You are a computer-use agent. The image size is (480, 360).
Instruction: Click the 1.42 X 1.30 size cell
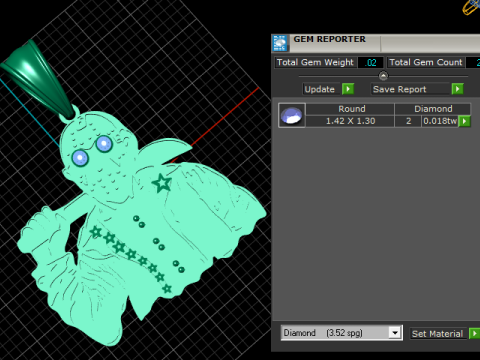[x=350, y=121]
